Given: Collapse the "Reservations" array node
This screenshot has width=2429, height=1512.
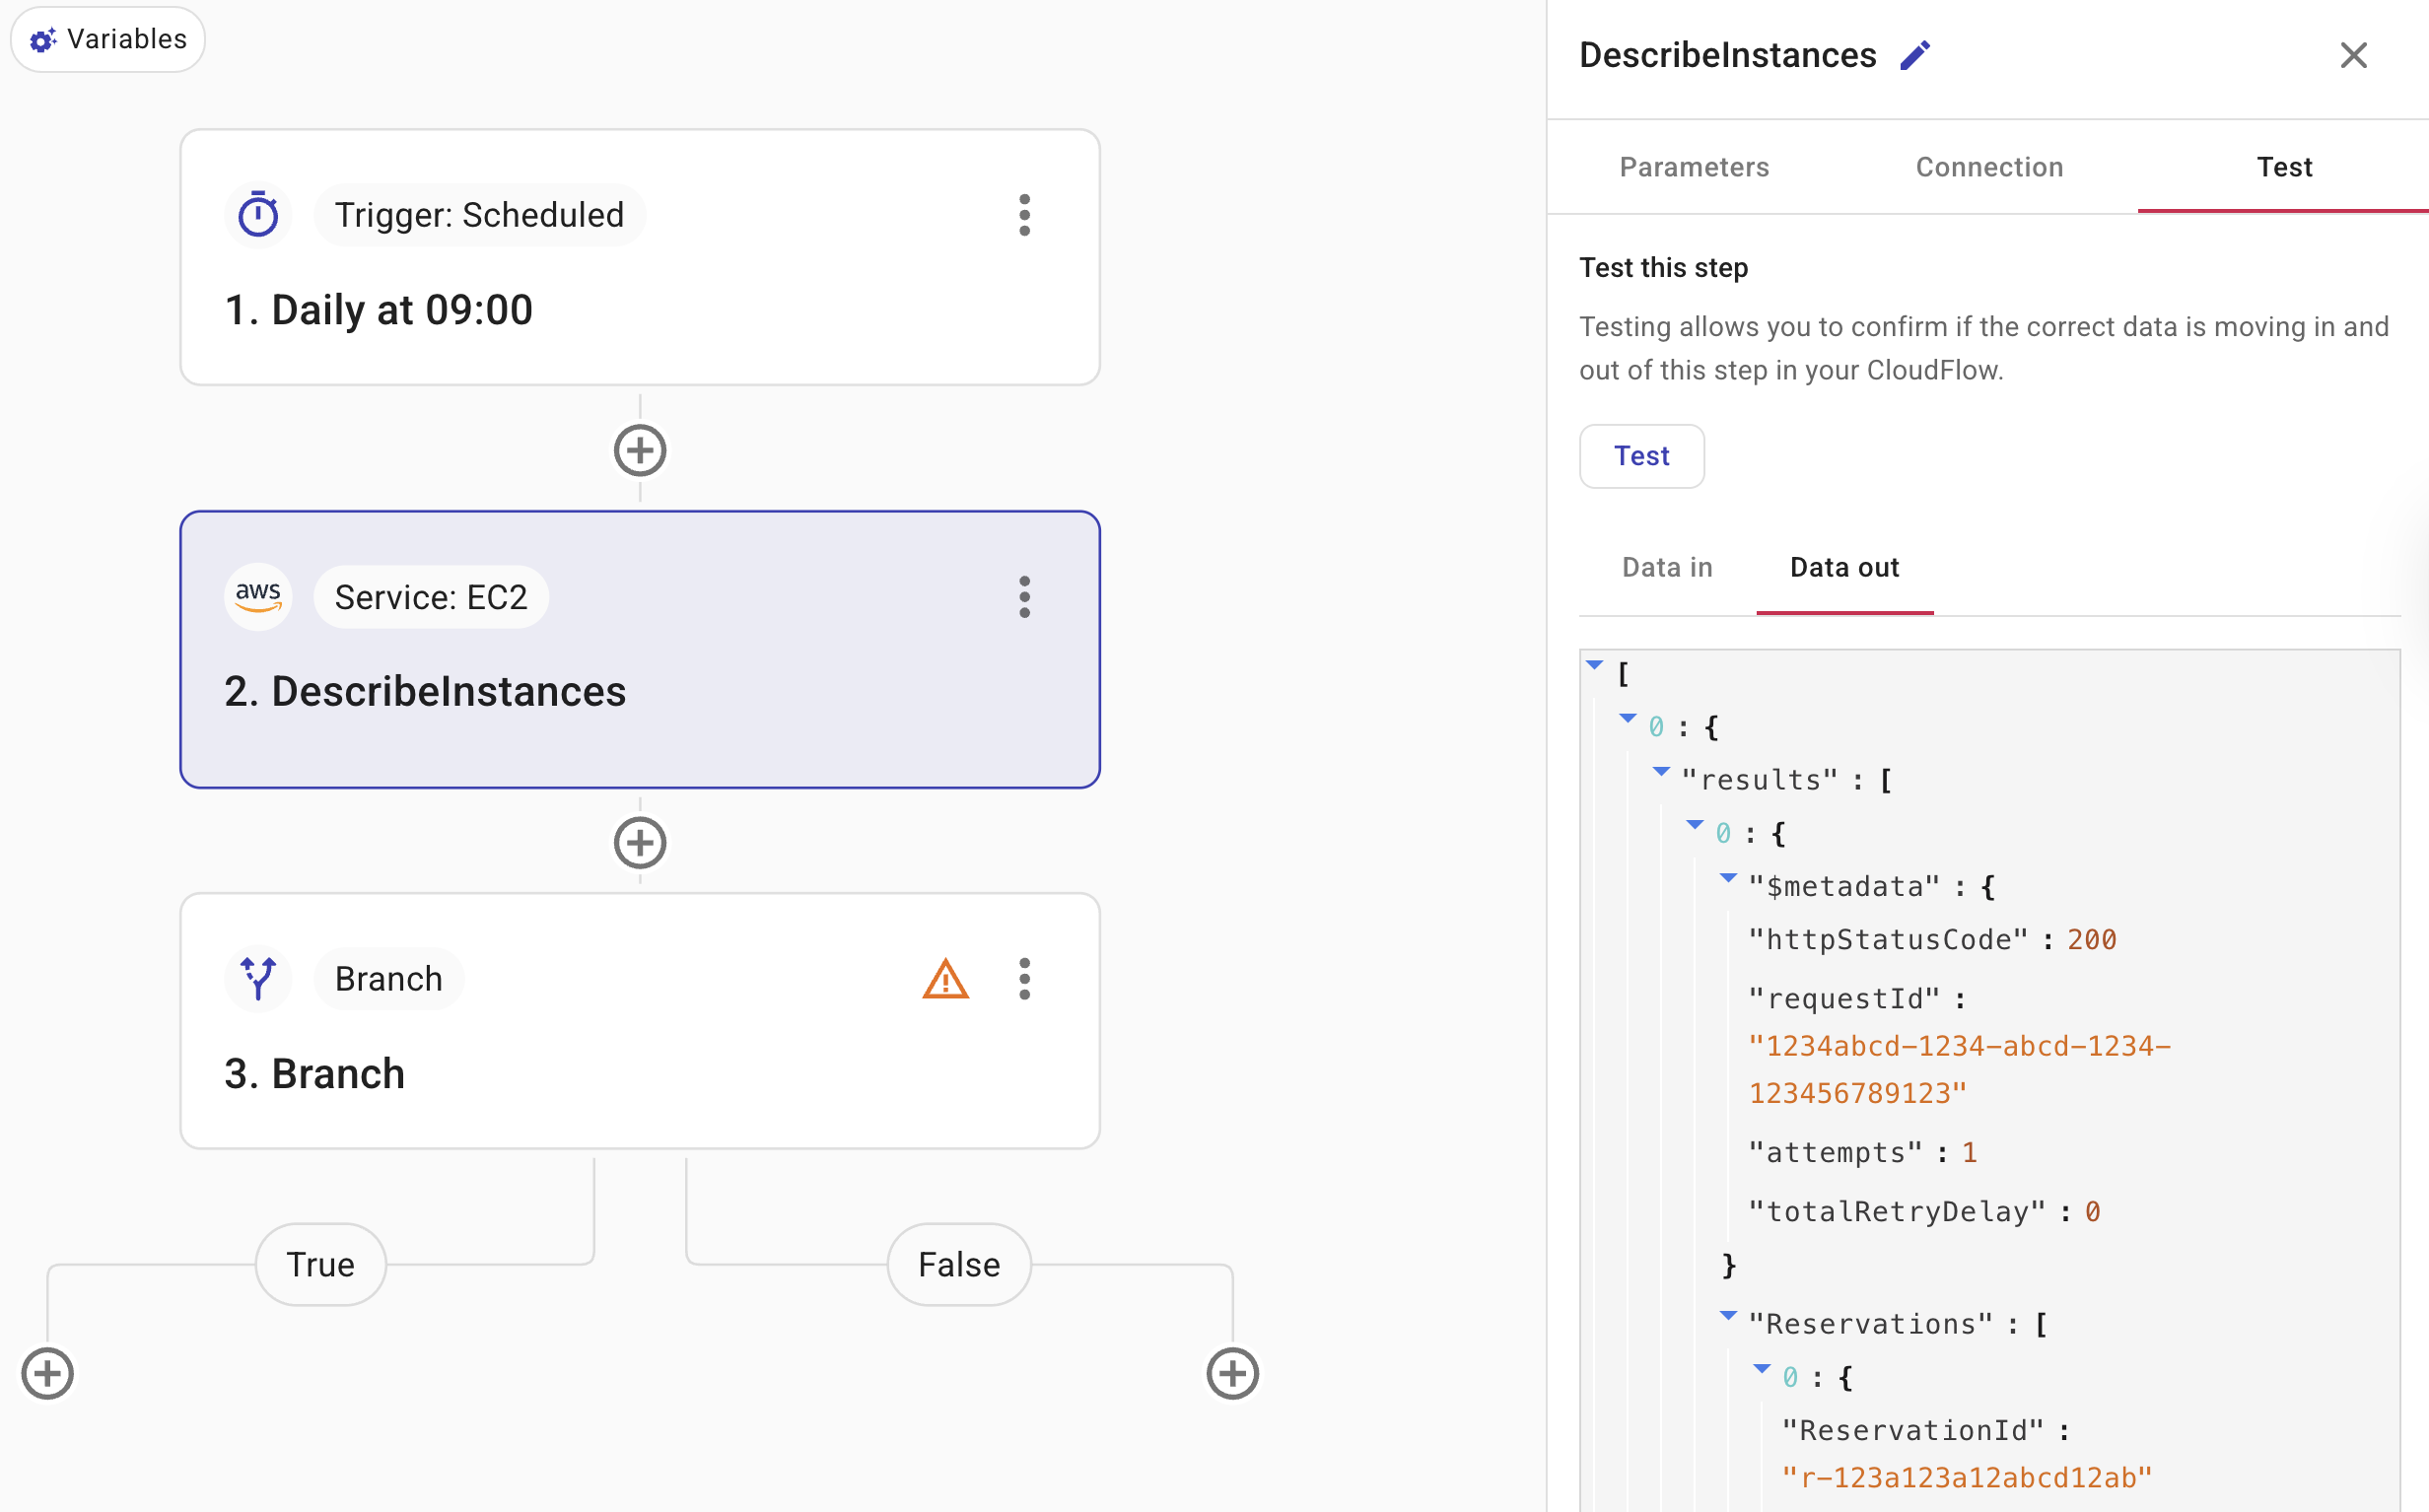Looking at the screenshot, I should (1728, 1316).
